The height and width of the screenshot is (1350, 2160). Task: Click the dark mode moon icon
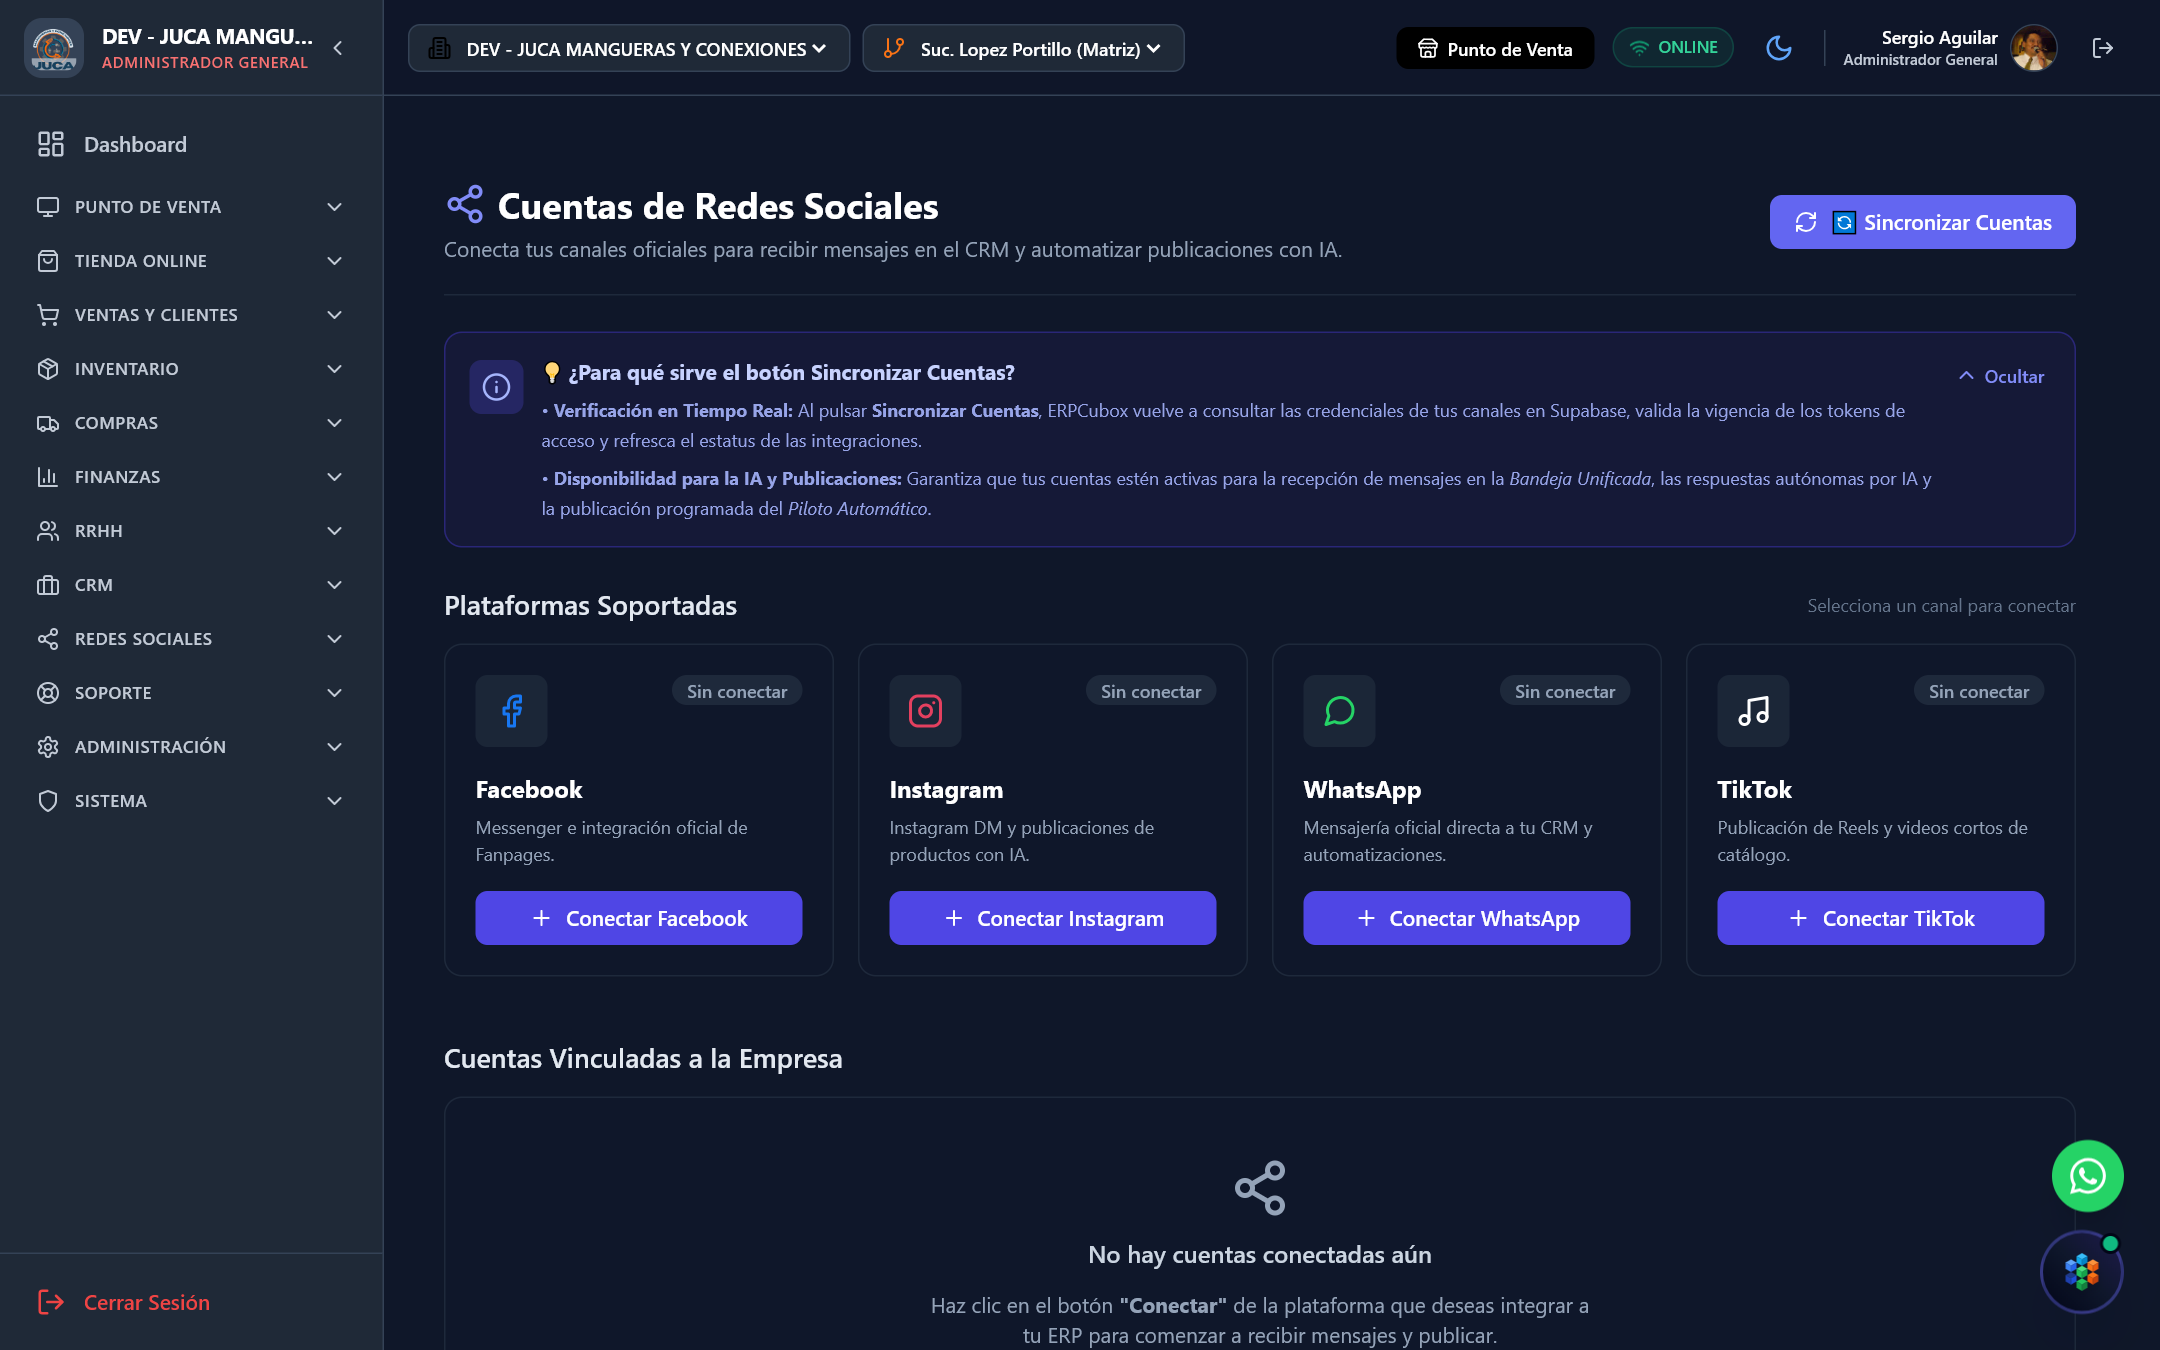coord(1778,48)
